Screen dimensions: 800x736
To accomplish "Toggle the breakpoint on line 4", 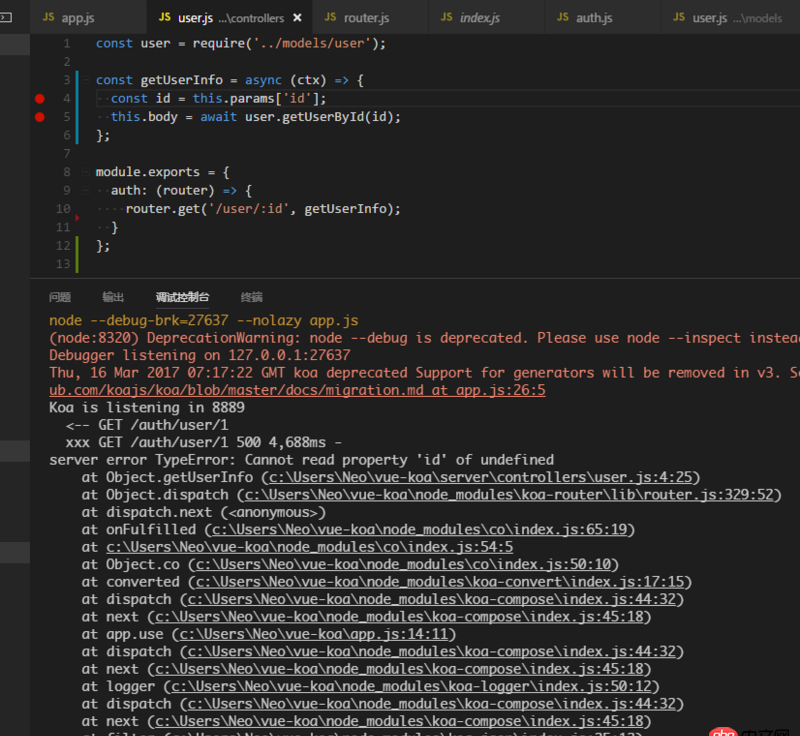I will click(40, 98).
